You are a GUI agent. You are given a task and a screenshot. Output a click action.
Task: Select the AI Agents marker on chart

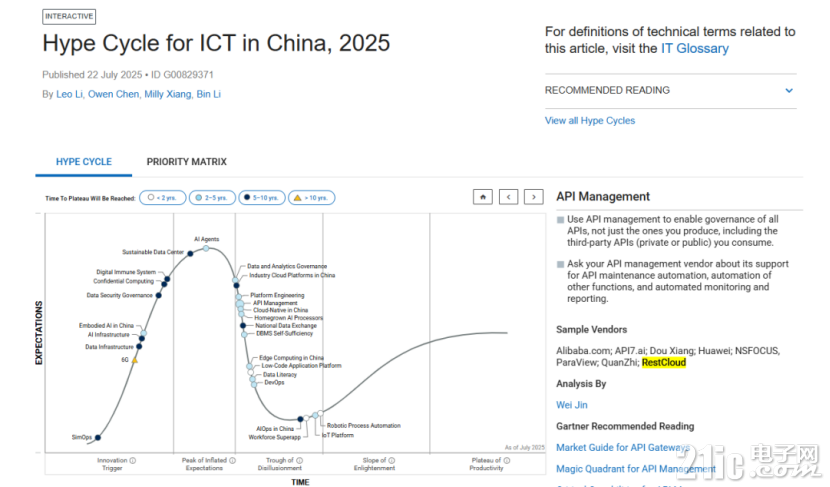pyautogui.click(x=206, y=248)
